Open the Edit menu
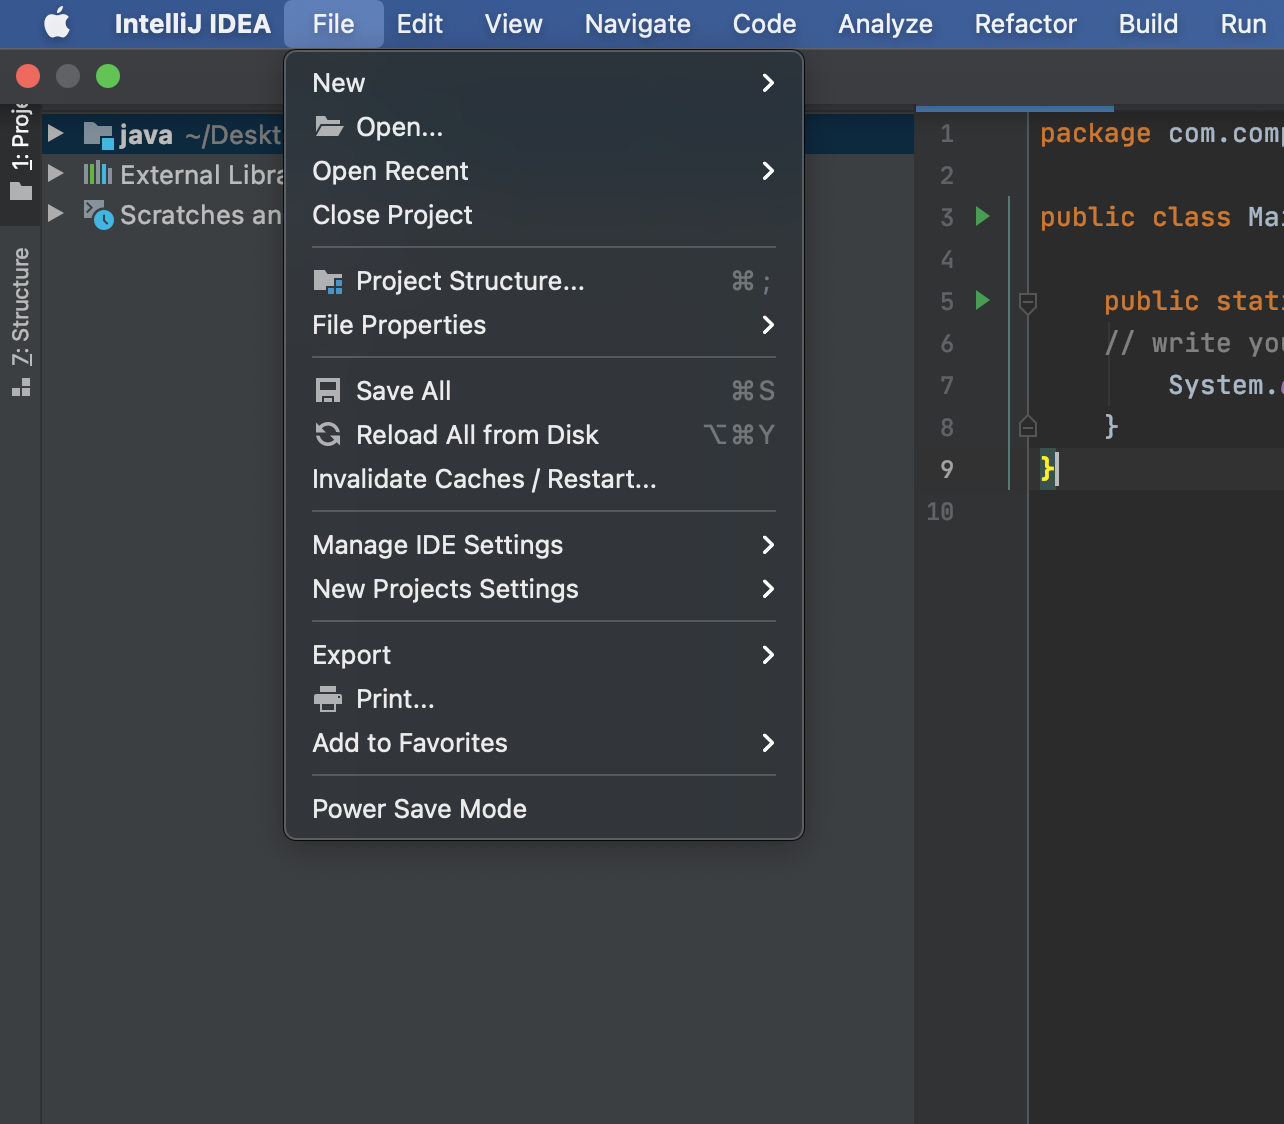1284x1124 pixels. coord(419,23)
